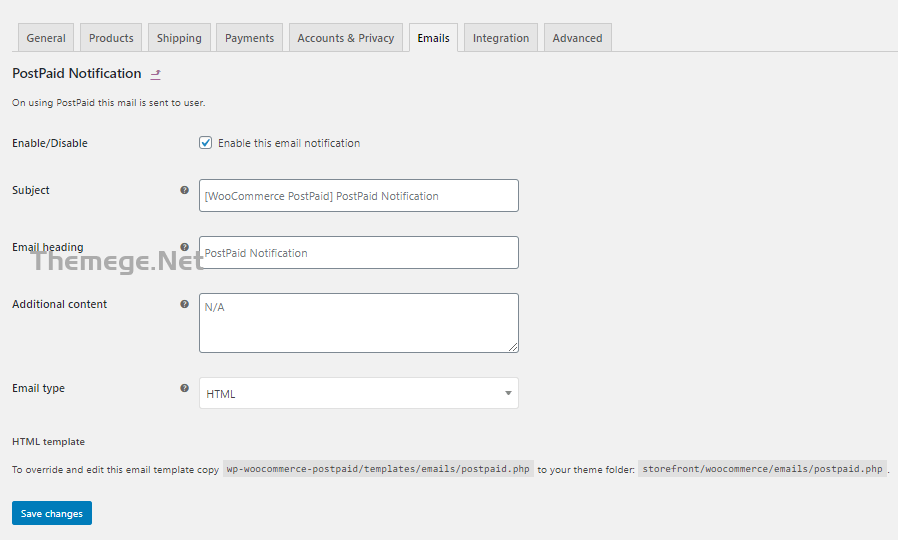Click the Additional content textarea resize handle
Viewport: 898px width, 540px height.
[513, 347]
